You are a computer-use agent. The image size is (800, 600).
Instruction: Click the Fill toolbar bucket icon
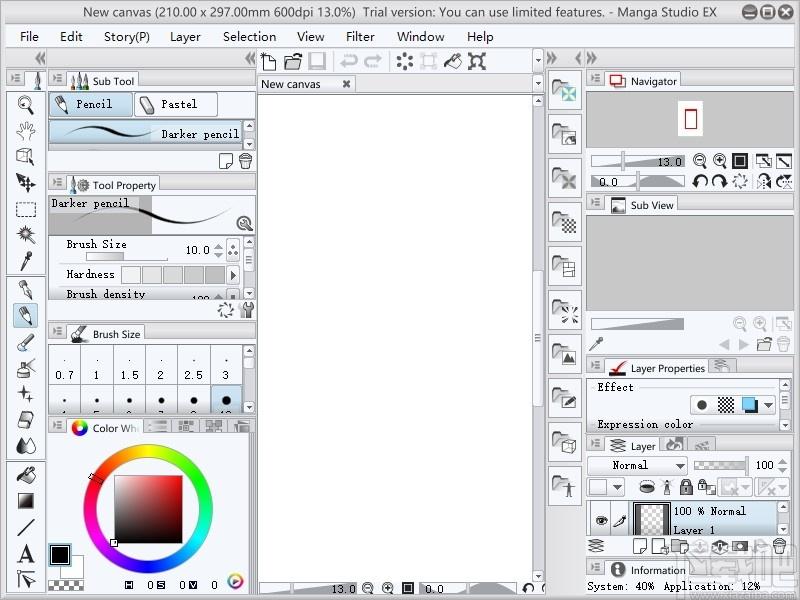point(453,61)
